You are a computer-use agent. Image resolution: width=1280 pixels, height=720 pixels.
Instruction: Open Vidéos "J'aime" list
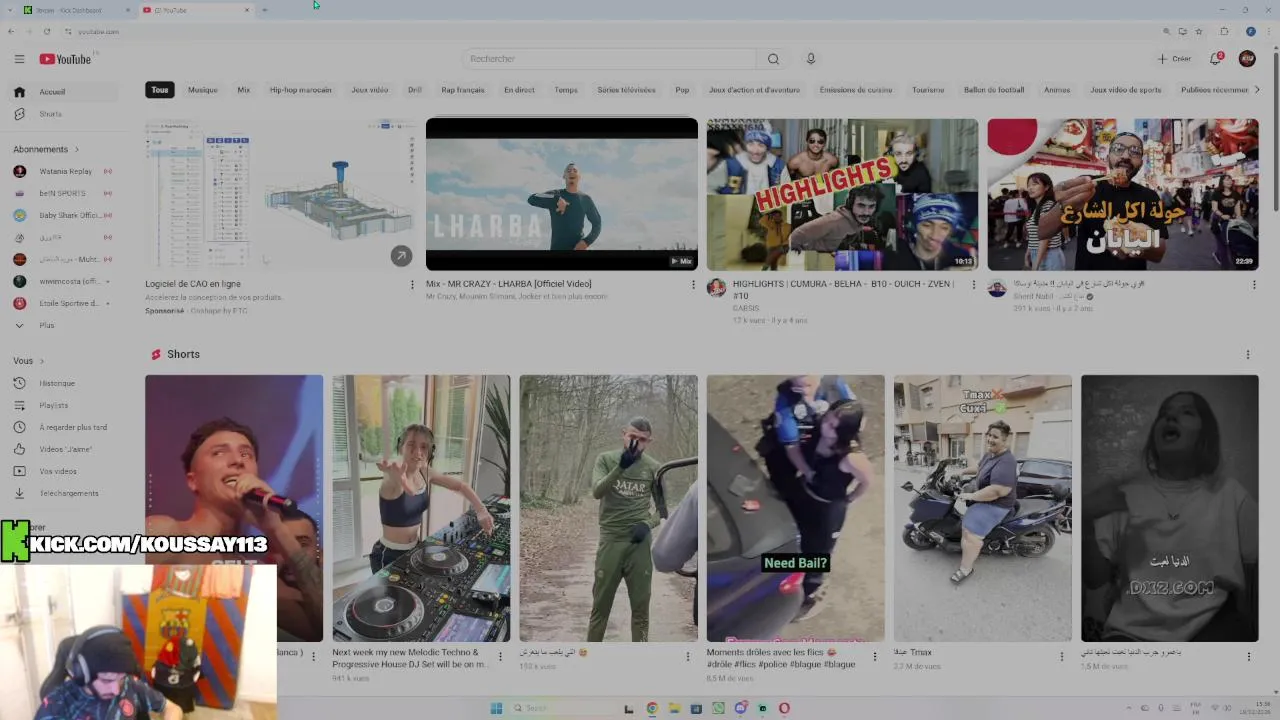click(65, 449)
